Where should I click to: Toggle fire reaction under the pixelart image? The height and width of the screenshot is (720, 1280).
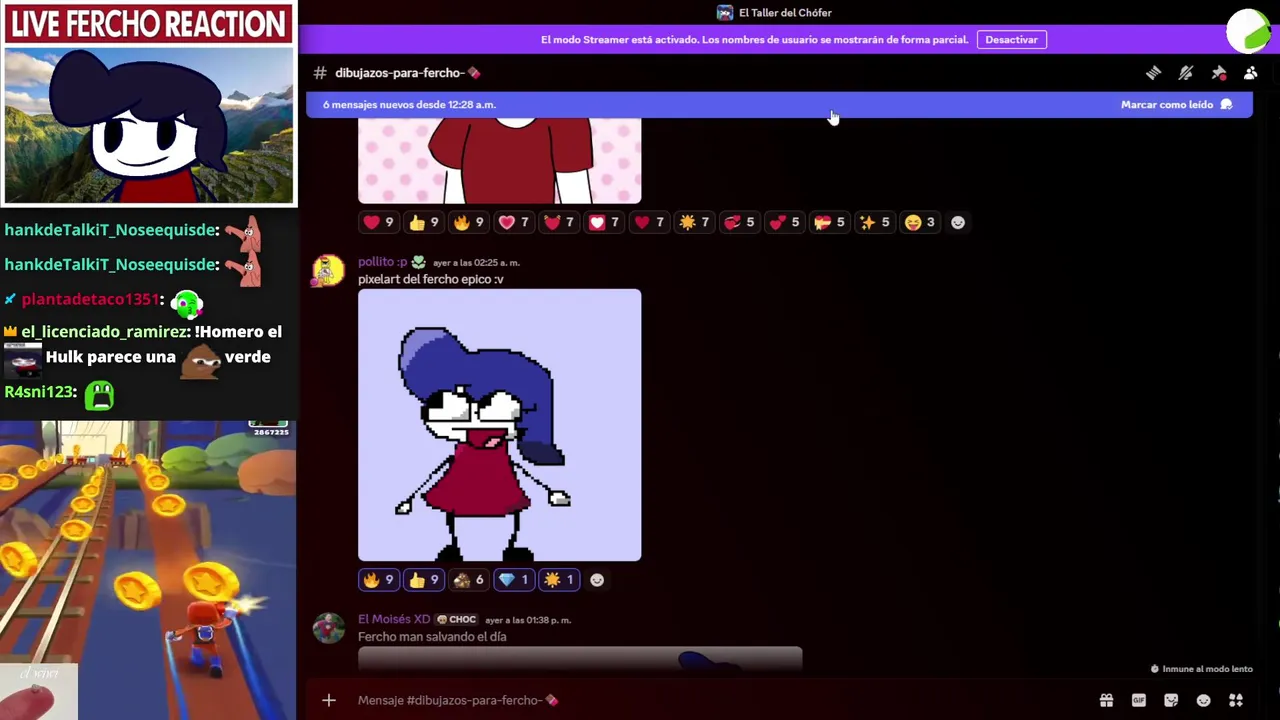tap(378, 580)
